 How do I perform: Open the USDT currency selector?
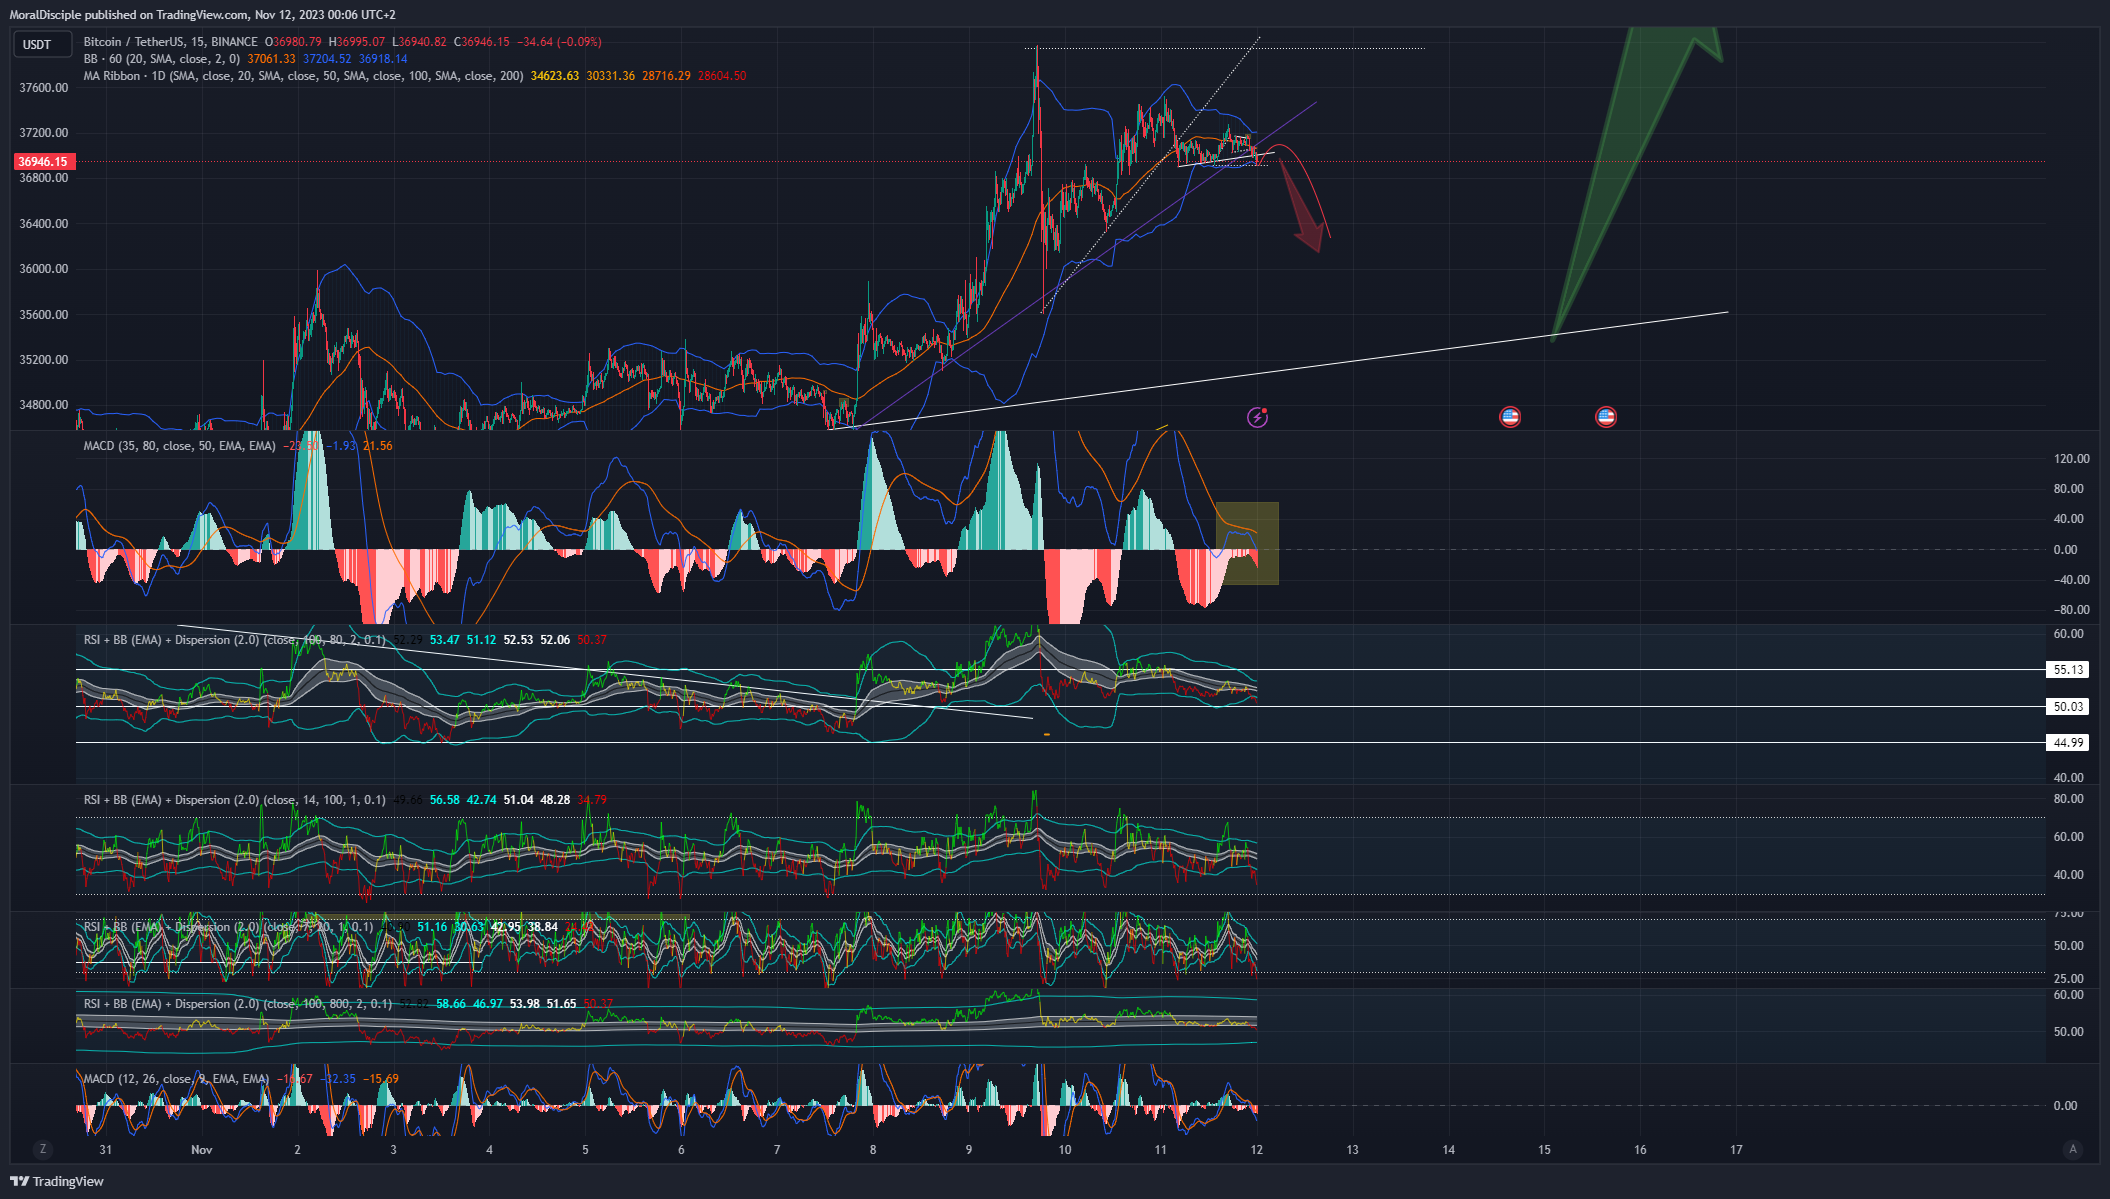[x=42, y=44]
